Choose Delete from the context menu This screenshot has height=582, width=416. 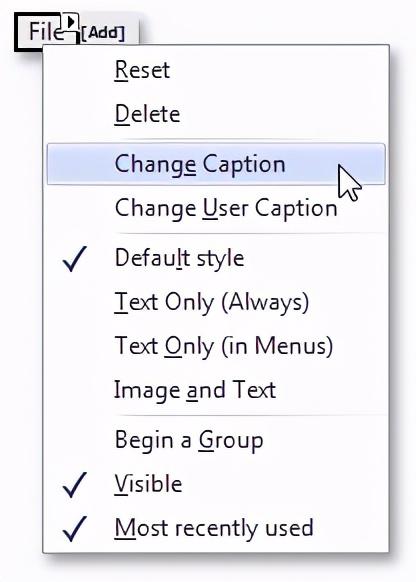[x=216, y=114]
